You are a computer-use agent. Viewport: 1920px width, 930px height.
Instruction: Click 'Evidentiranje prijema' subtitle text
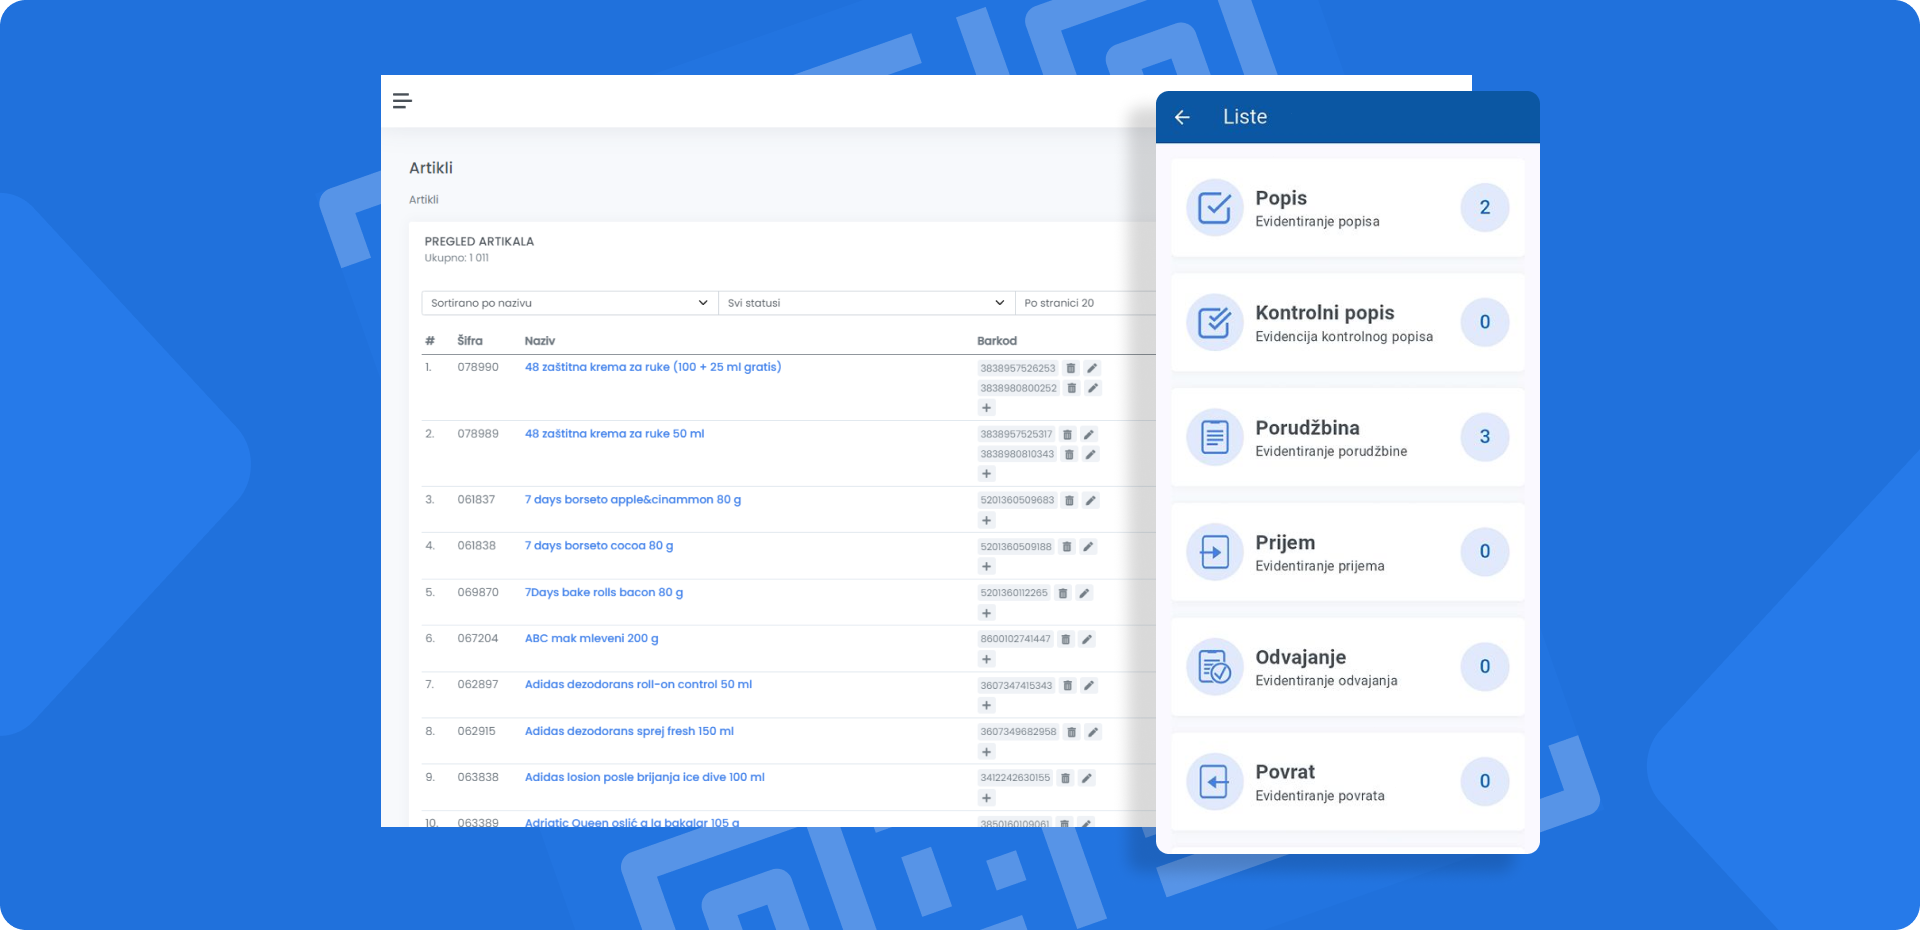click(1320, 566)
